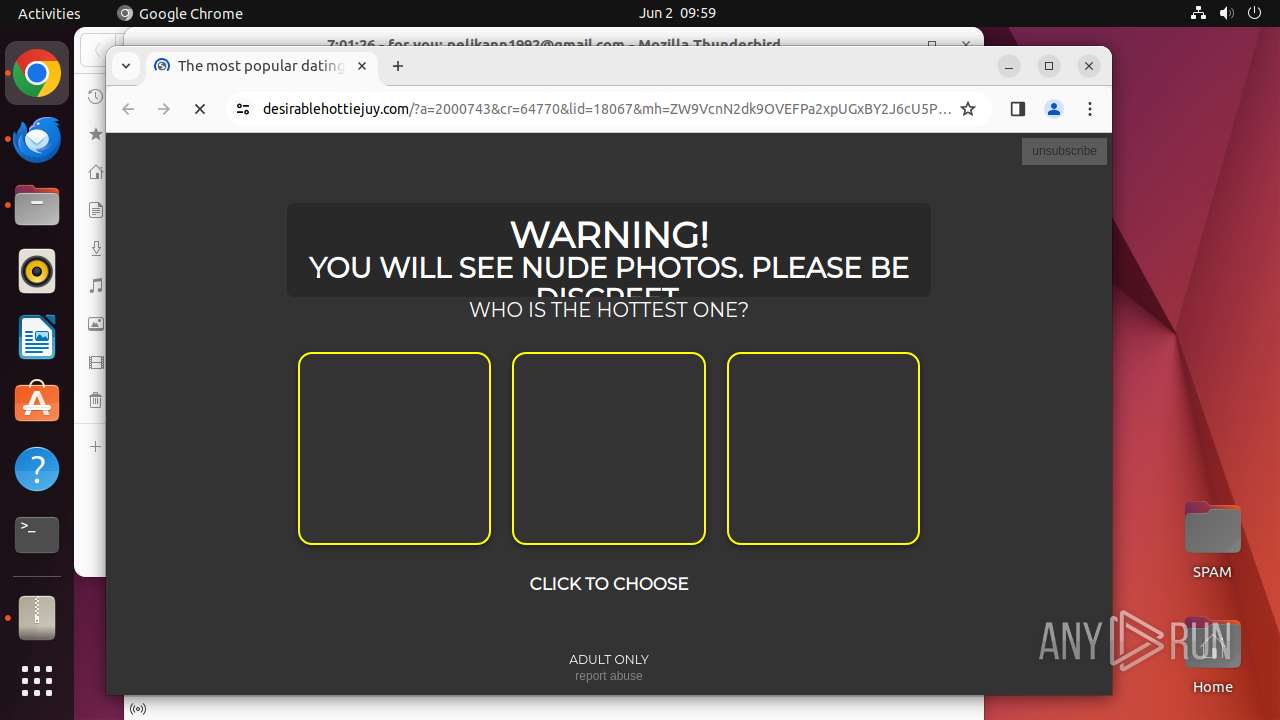Click Thunderbird status bar connection icon
This screenshot has height=720, width=1280.
[x=138, y=709]
